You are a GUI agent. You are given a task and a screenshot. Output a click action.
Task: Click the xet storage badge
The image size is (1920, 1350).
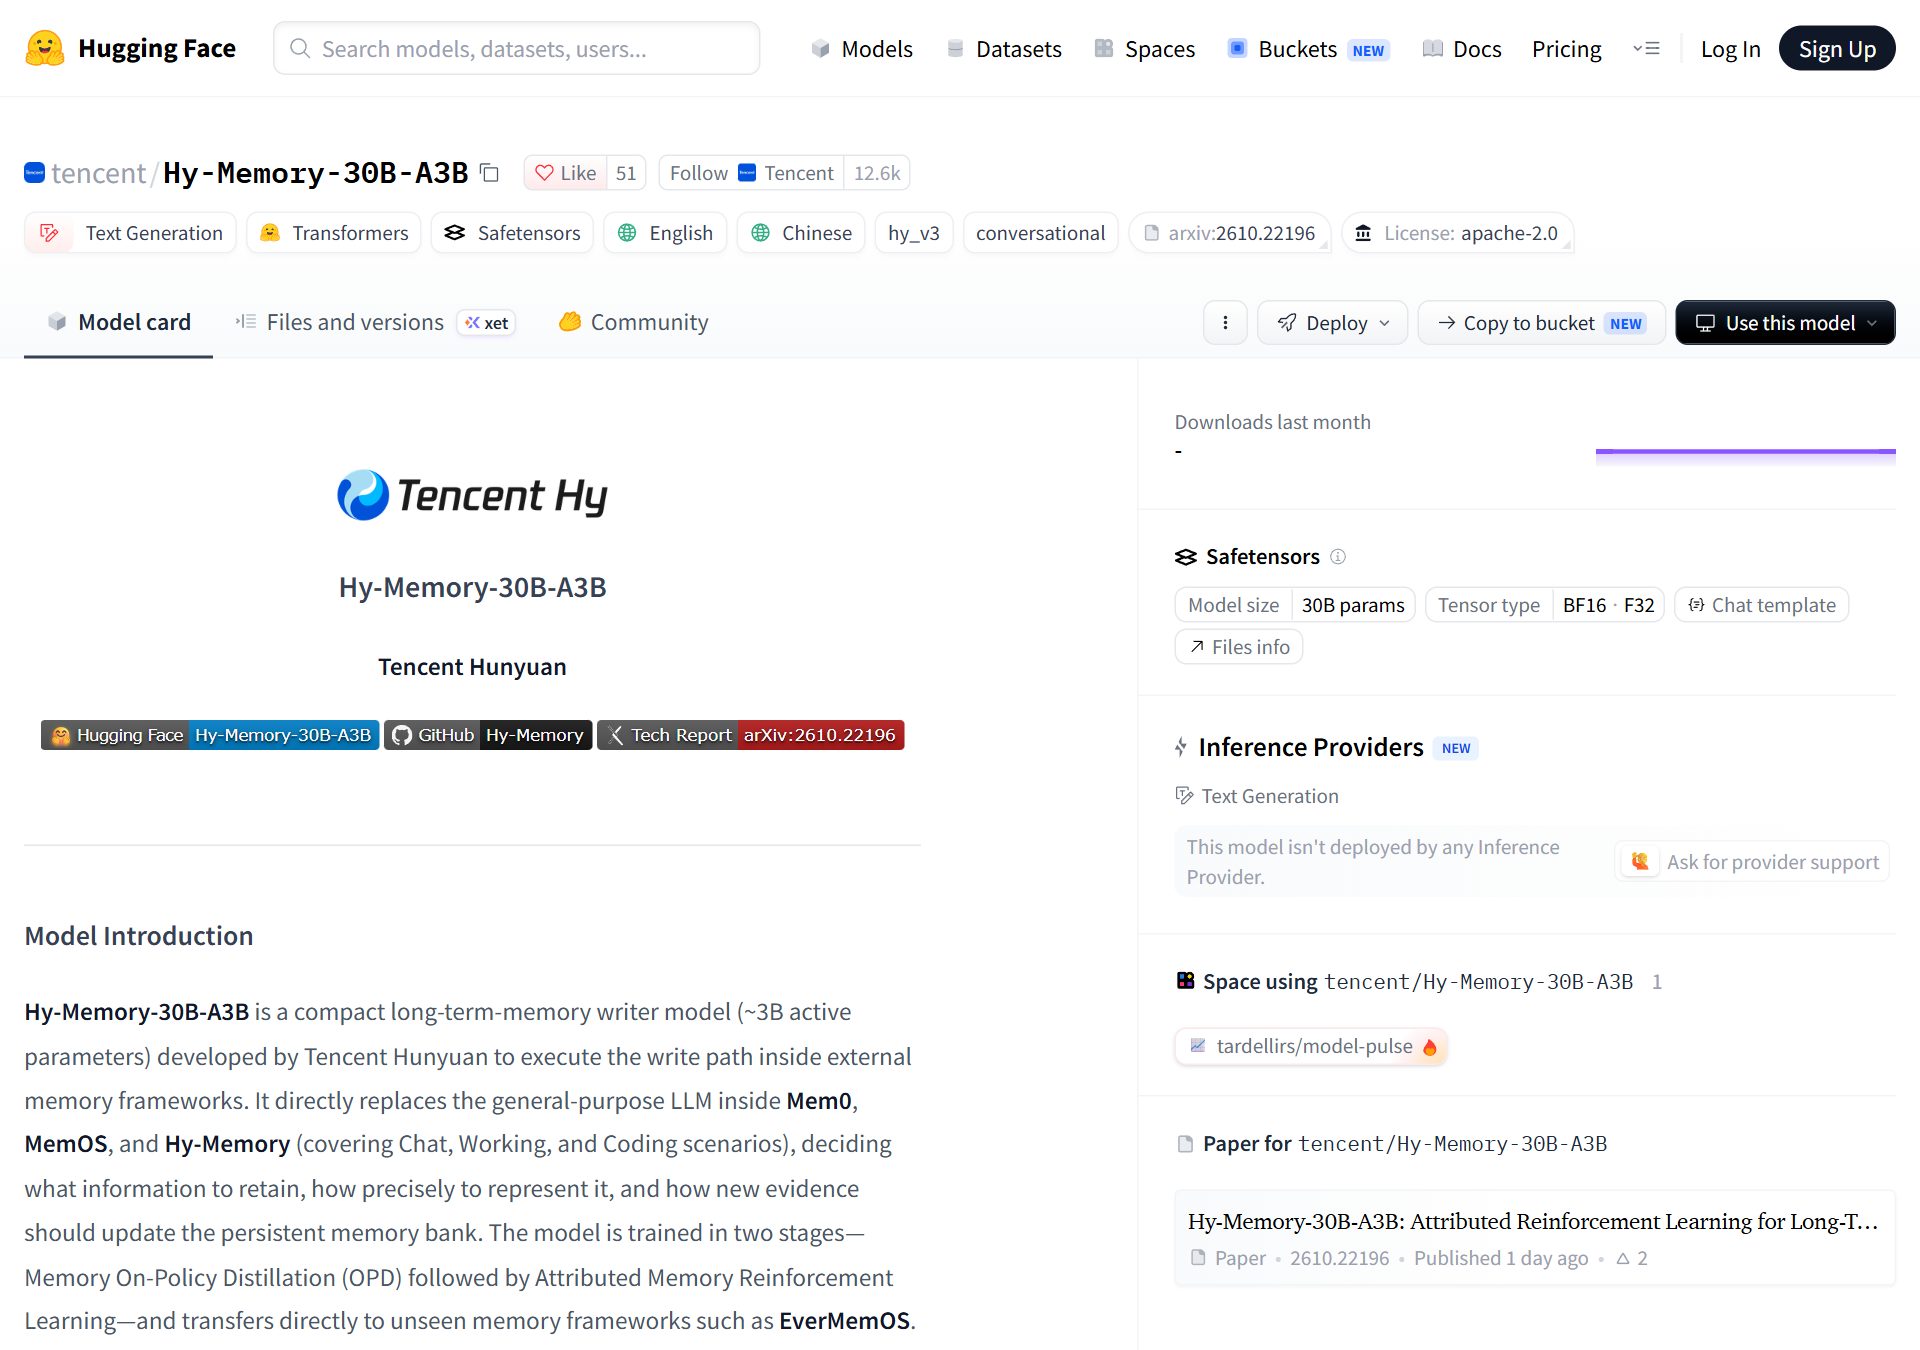[x=487, y=323]
